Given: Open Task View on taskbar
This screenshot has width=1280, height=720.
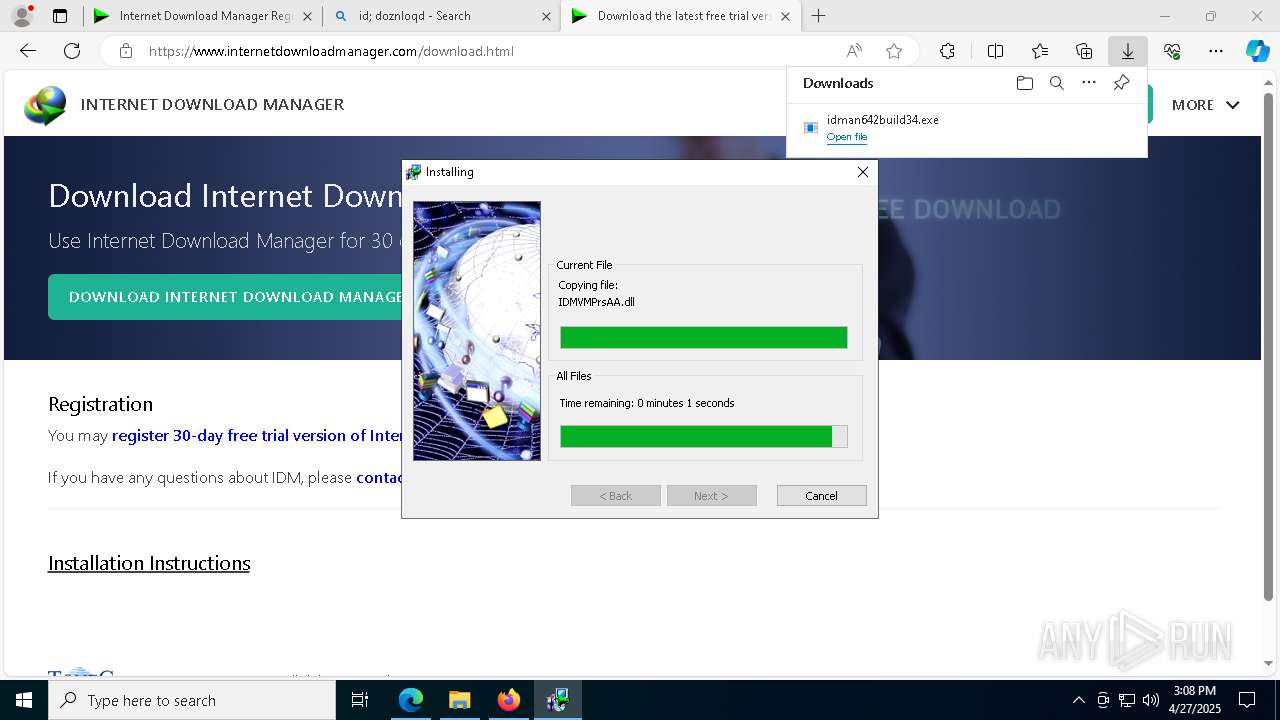Looking at the screenshot, I should click(x=360, y=700).
